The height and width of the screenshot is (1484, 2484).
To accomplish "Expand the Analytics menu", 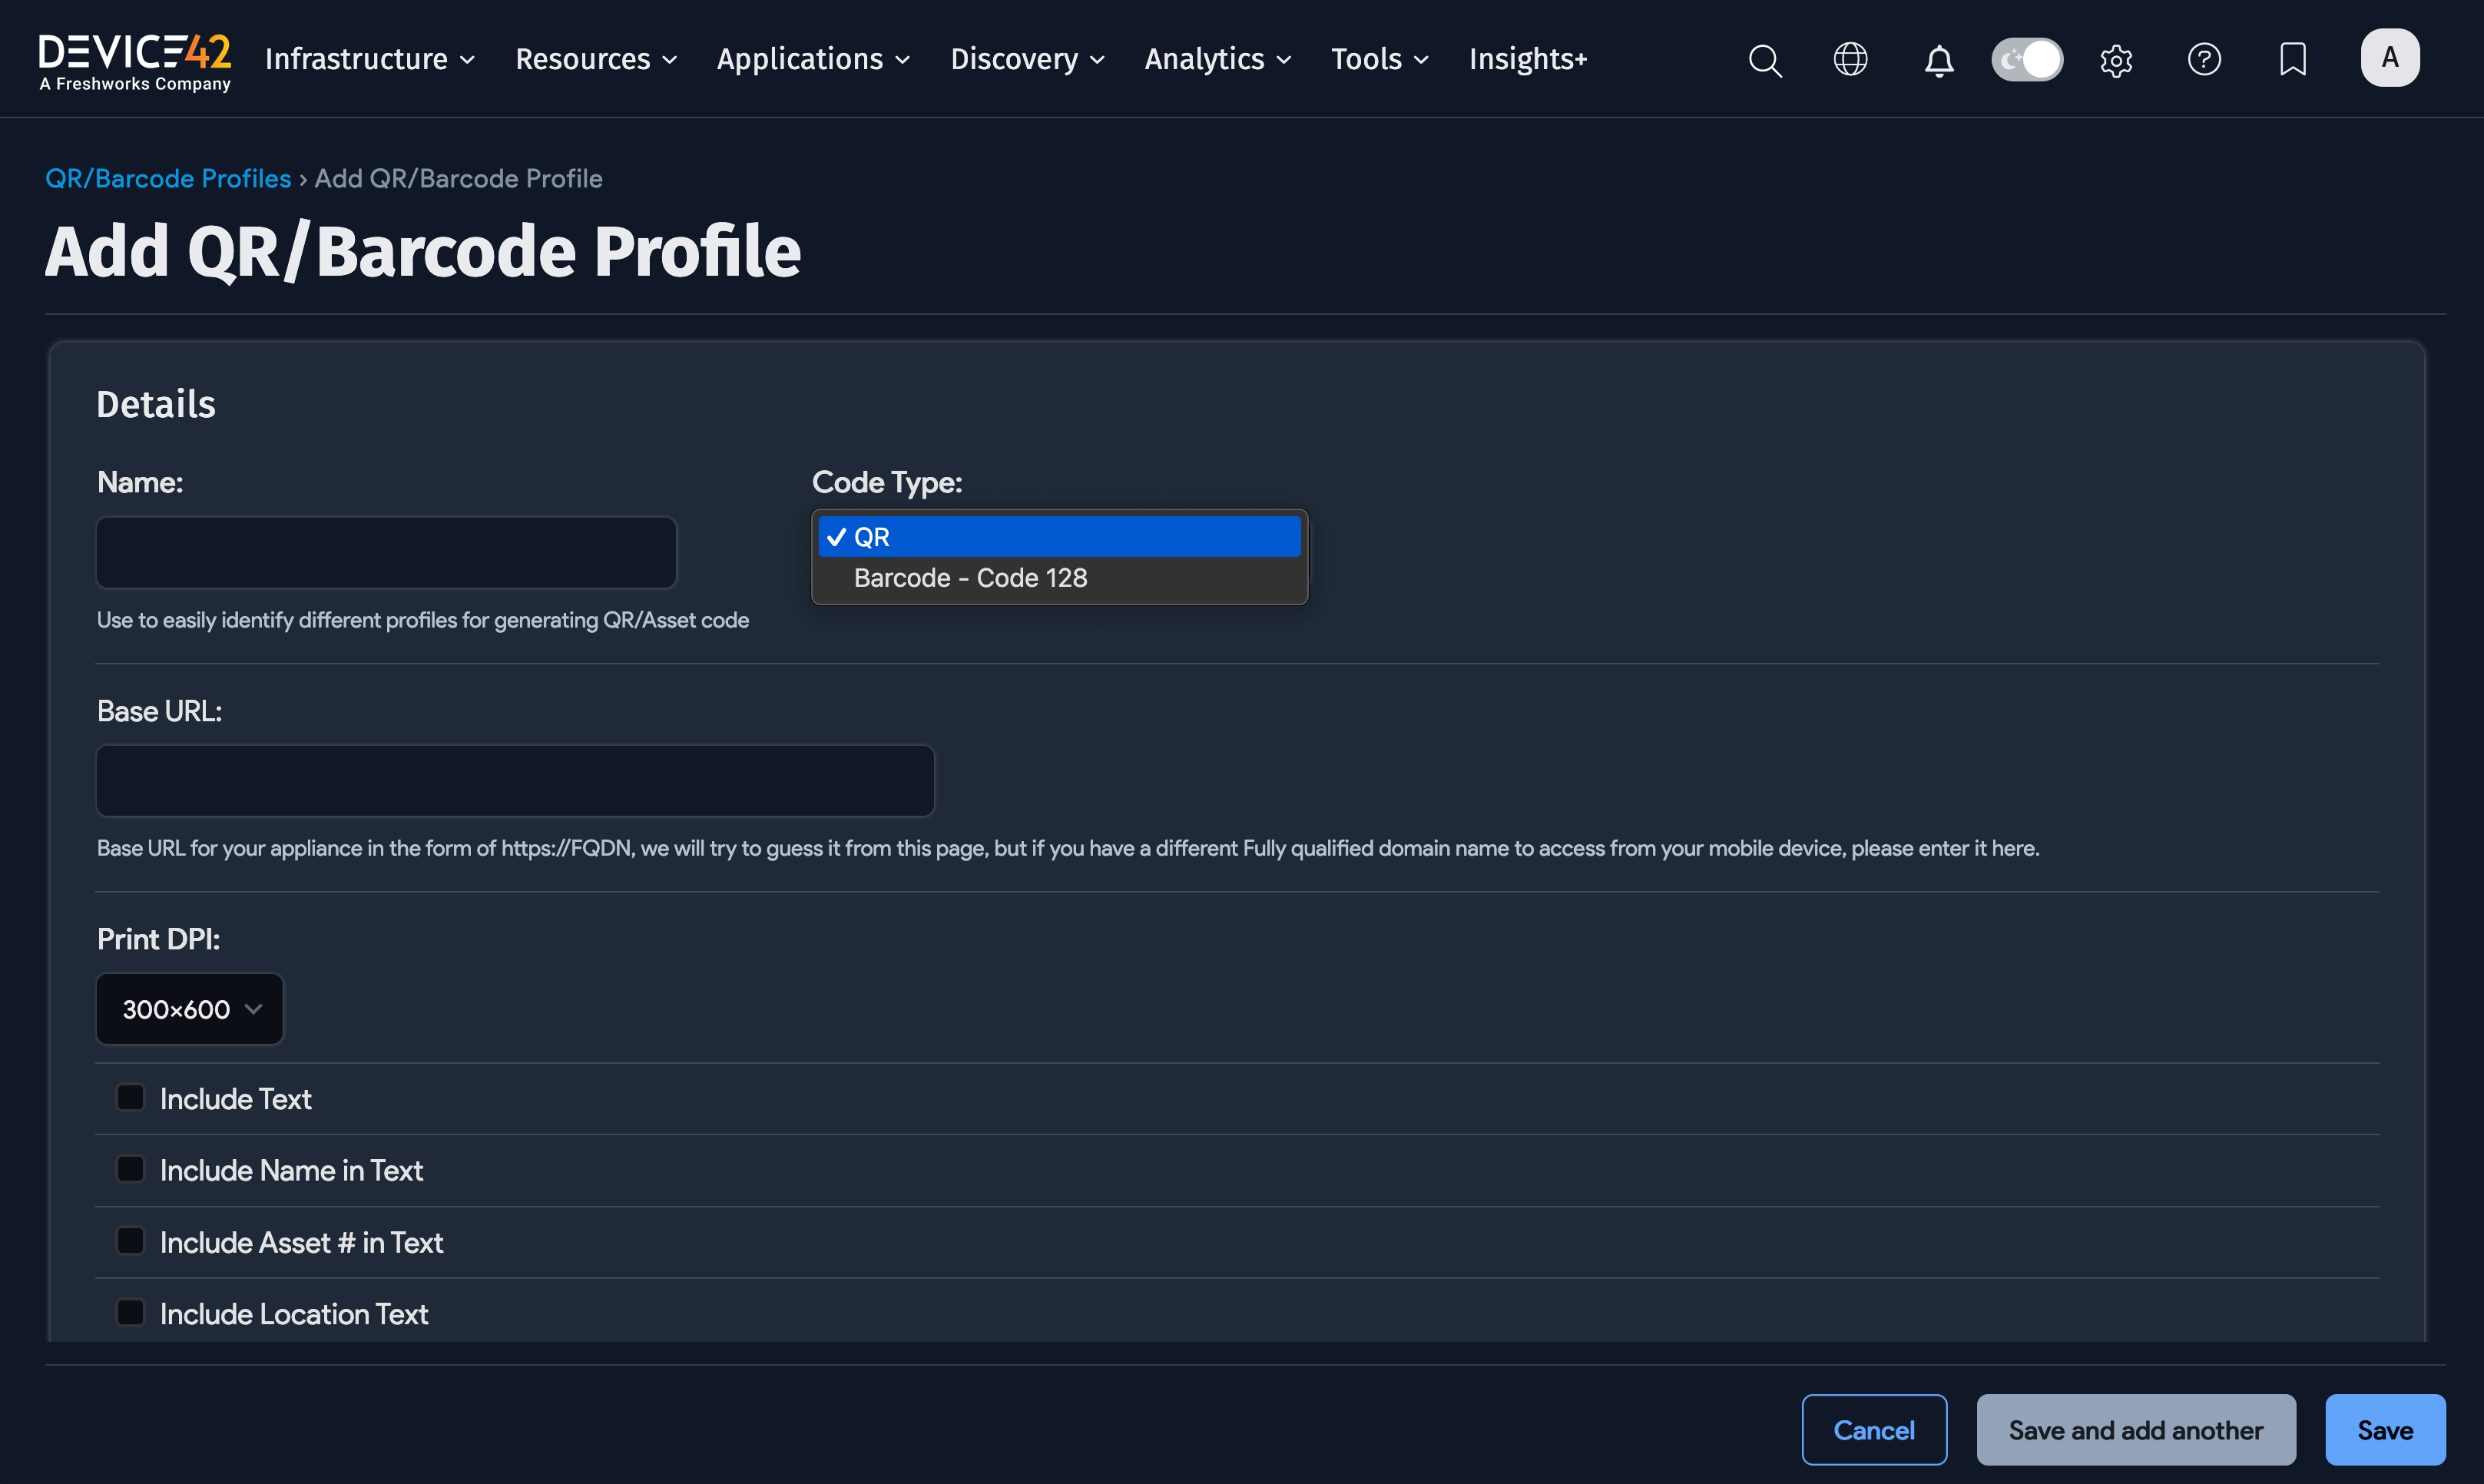I will 1216,59.
